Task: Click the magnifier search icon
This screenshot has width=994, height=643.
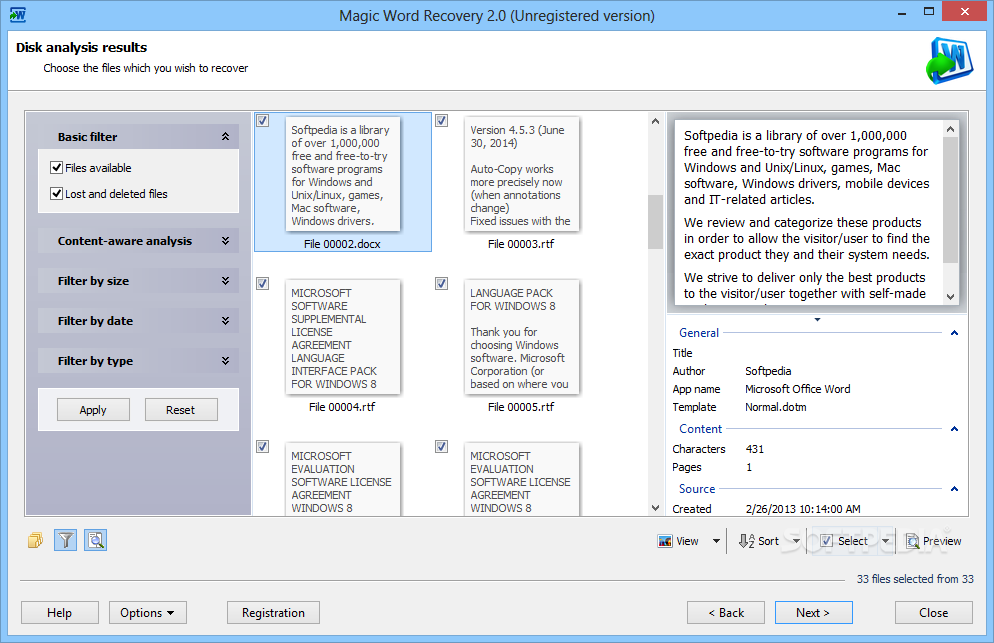Action: (x=96, y=540)
